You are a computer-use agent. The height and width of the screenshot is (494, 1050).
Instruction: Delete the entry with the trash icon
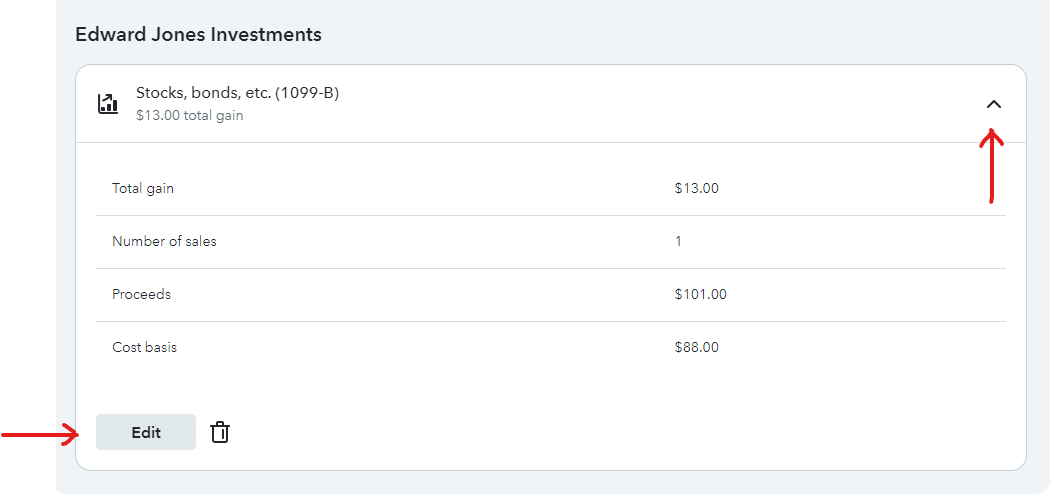click(220, 432)
